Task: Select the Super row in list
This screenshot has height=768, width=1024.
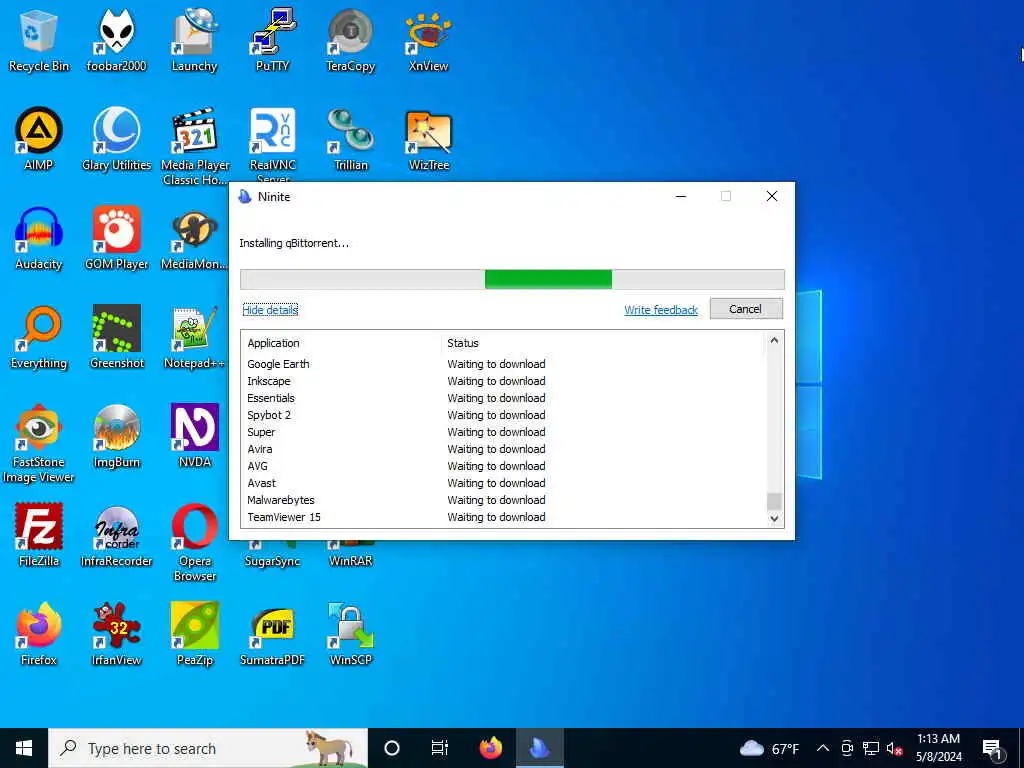Action: tap(504, 432)
